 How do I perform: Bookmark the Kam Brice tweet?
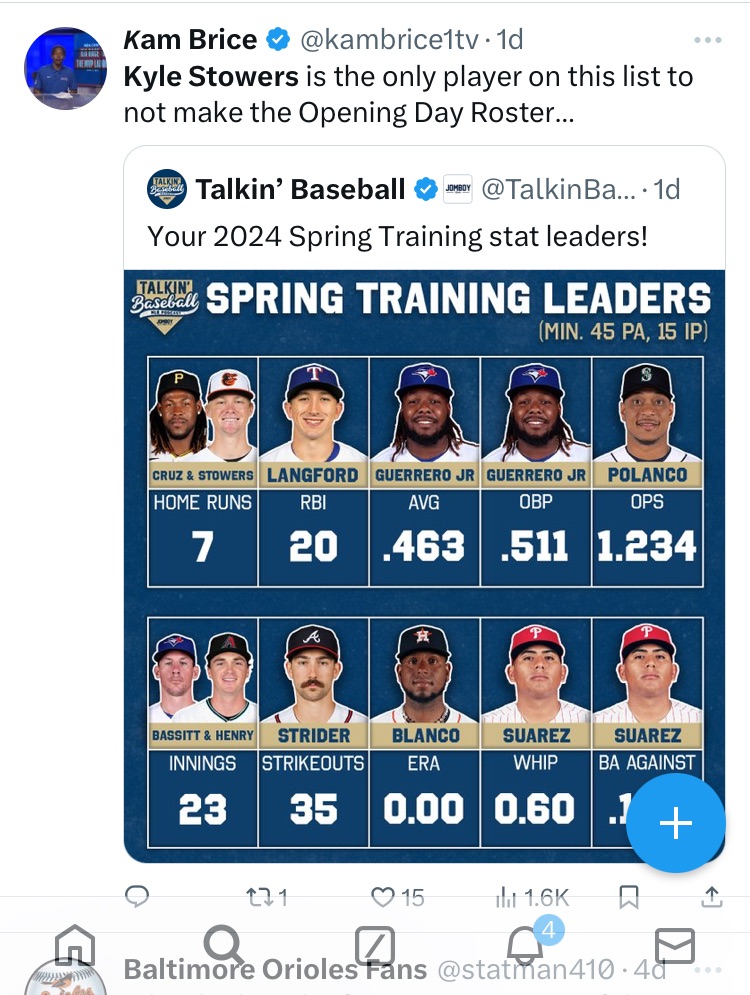tap(628, 897)
